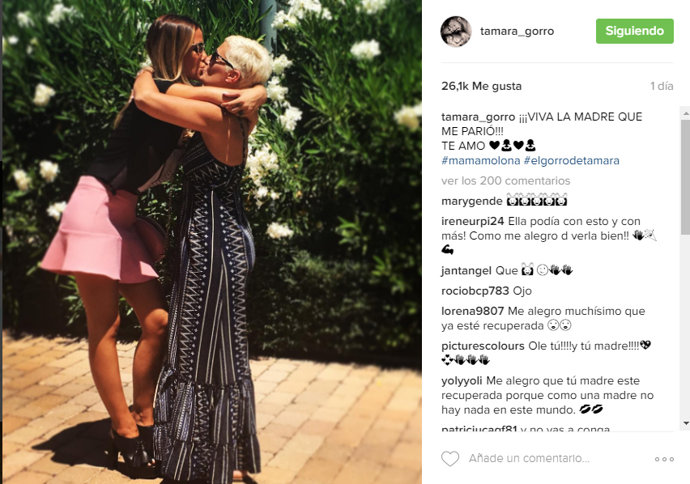Open jantangel's profile
This screenshot has width=690, height=484.
[x=466, y=271]
